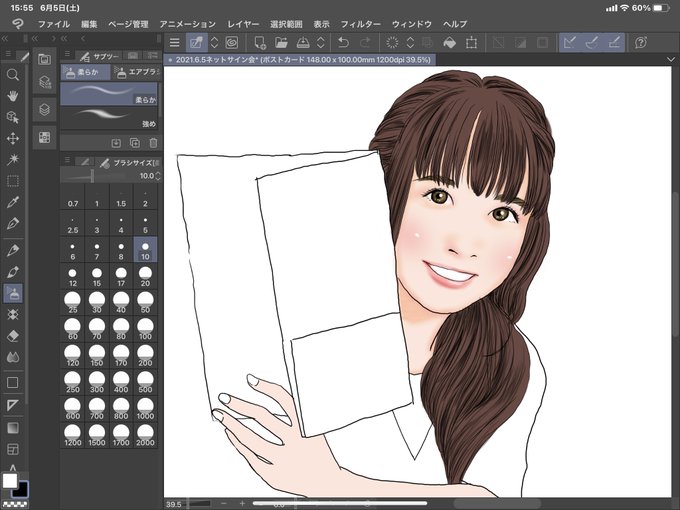The height and width of the screenshot is (510, 680).
Task: Select the Move layer tool
Action: coord(13,138)
